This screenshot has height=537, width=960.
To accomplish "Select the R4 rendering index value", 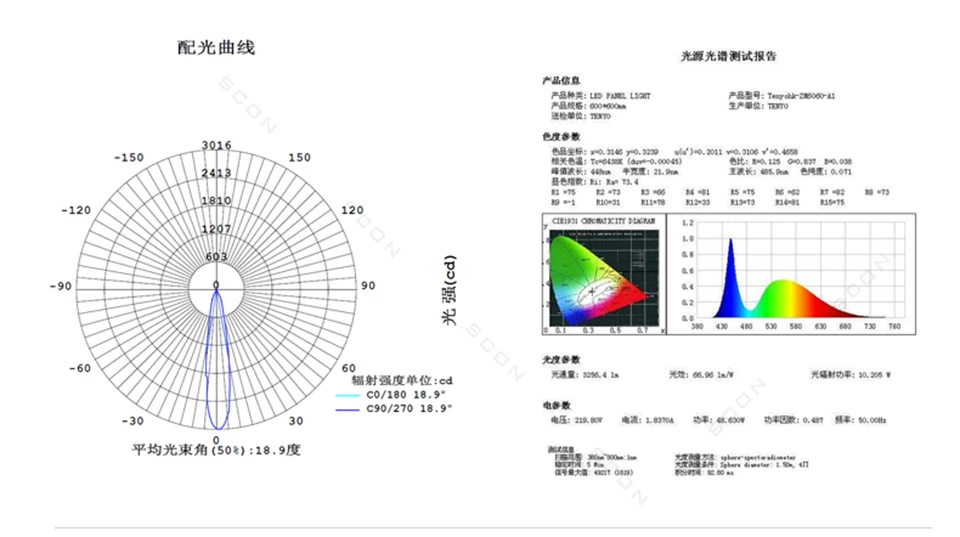I will coord(697,192).
